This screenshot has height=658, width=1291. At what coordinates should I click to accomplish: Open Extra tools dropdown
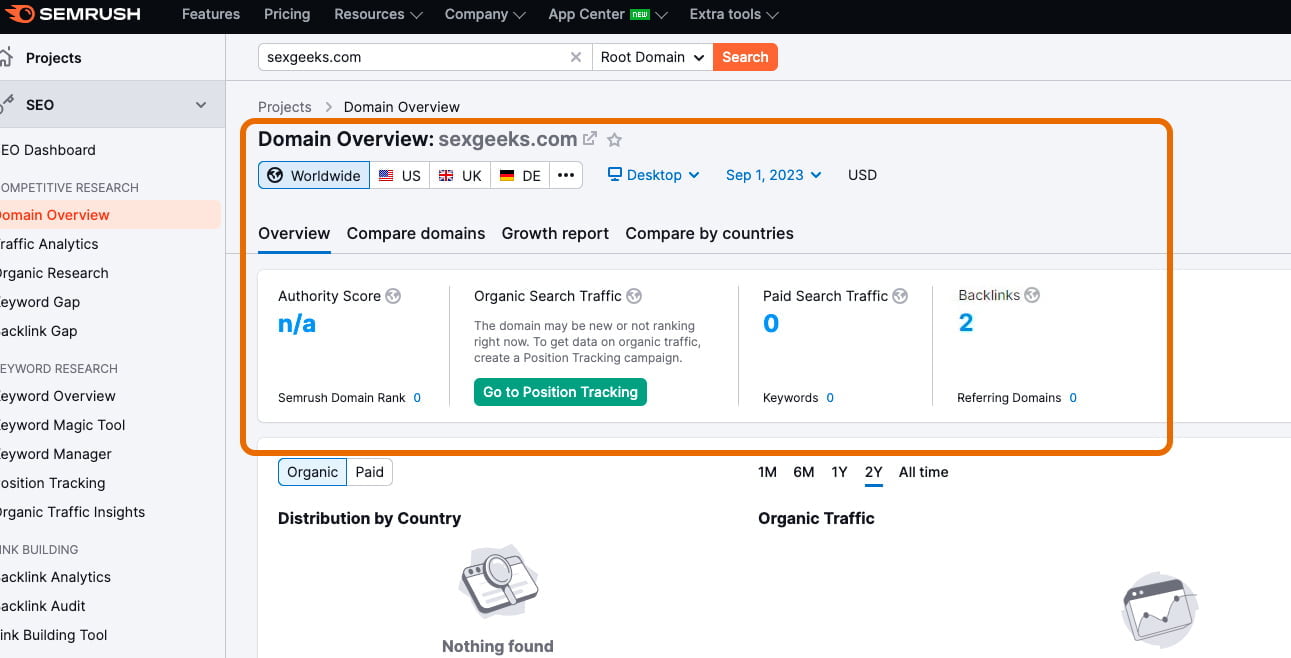734,14
